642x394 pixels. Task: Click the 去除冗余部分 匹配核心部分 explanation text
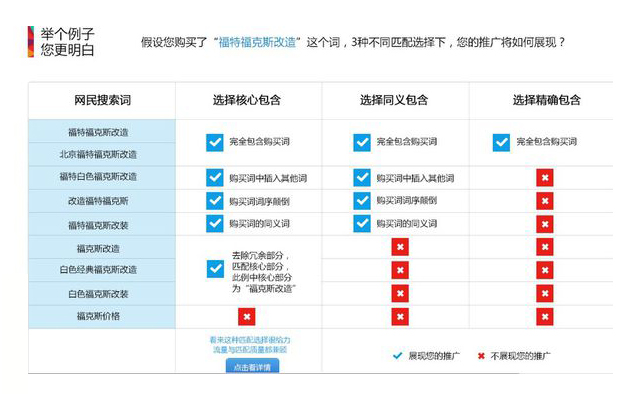263,272
